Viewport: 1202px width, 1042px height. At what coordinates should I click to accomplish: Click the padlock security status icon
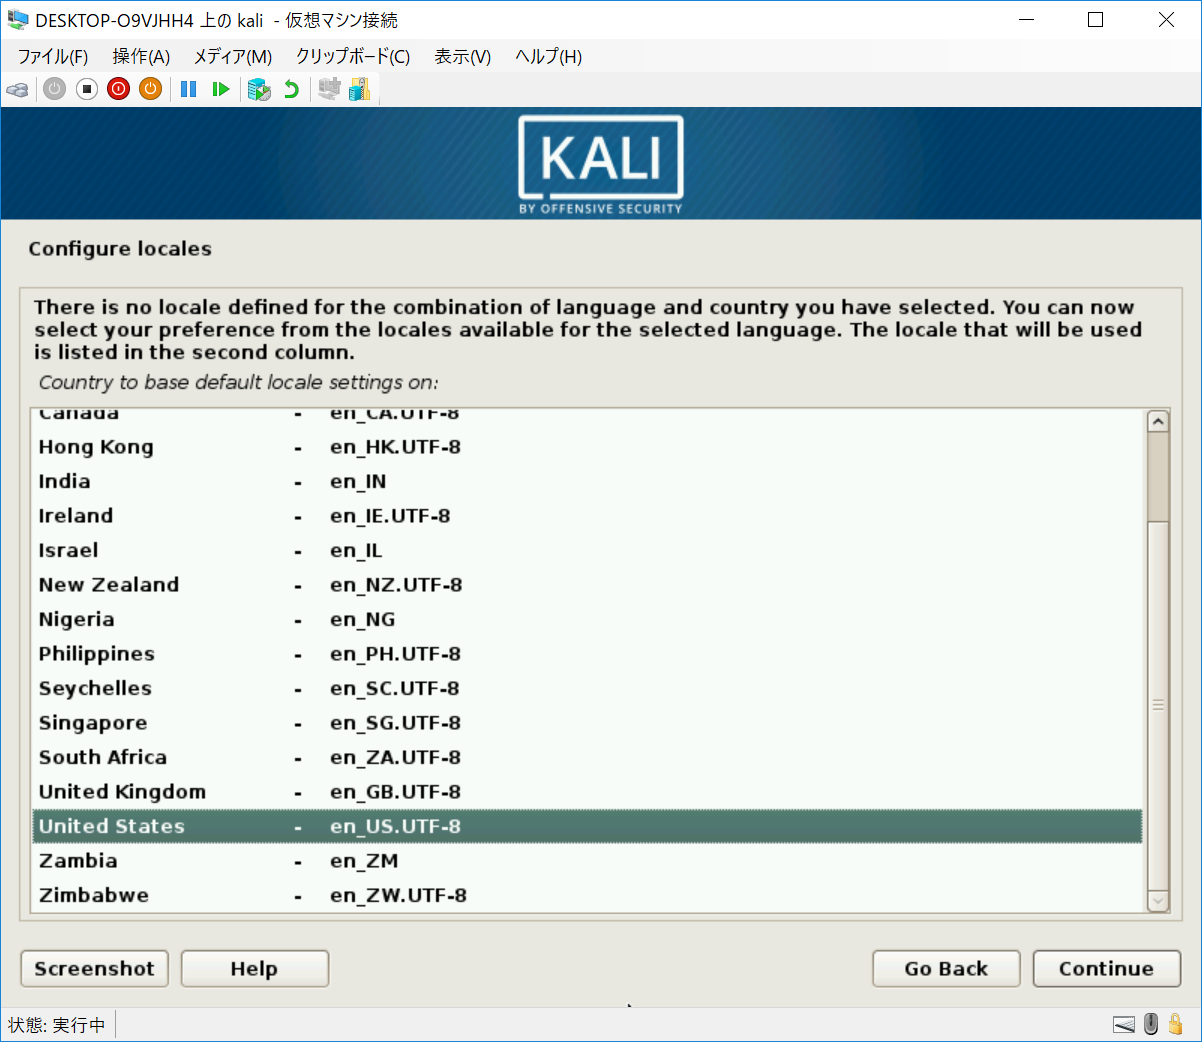(1176, 1024)
